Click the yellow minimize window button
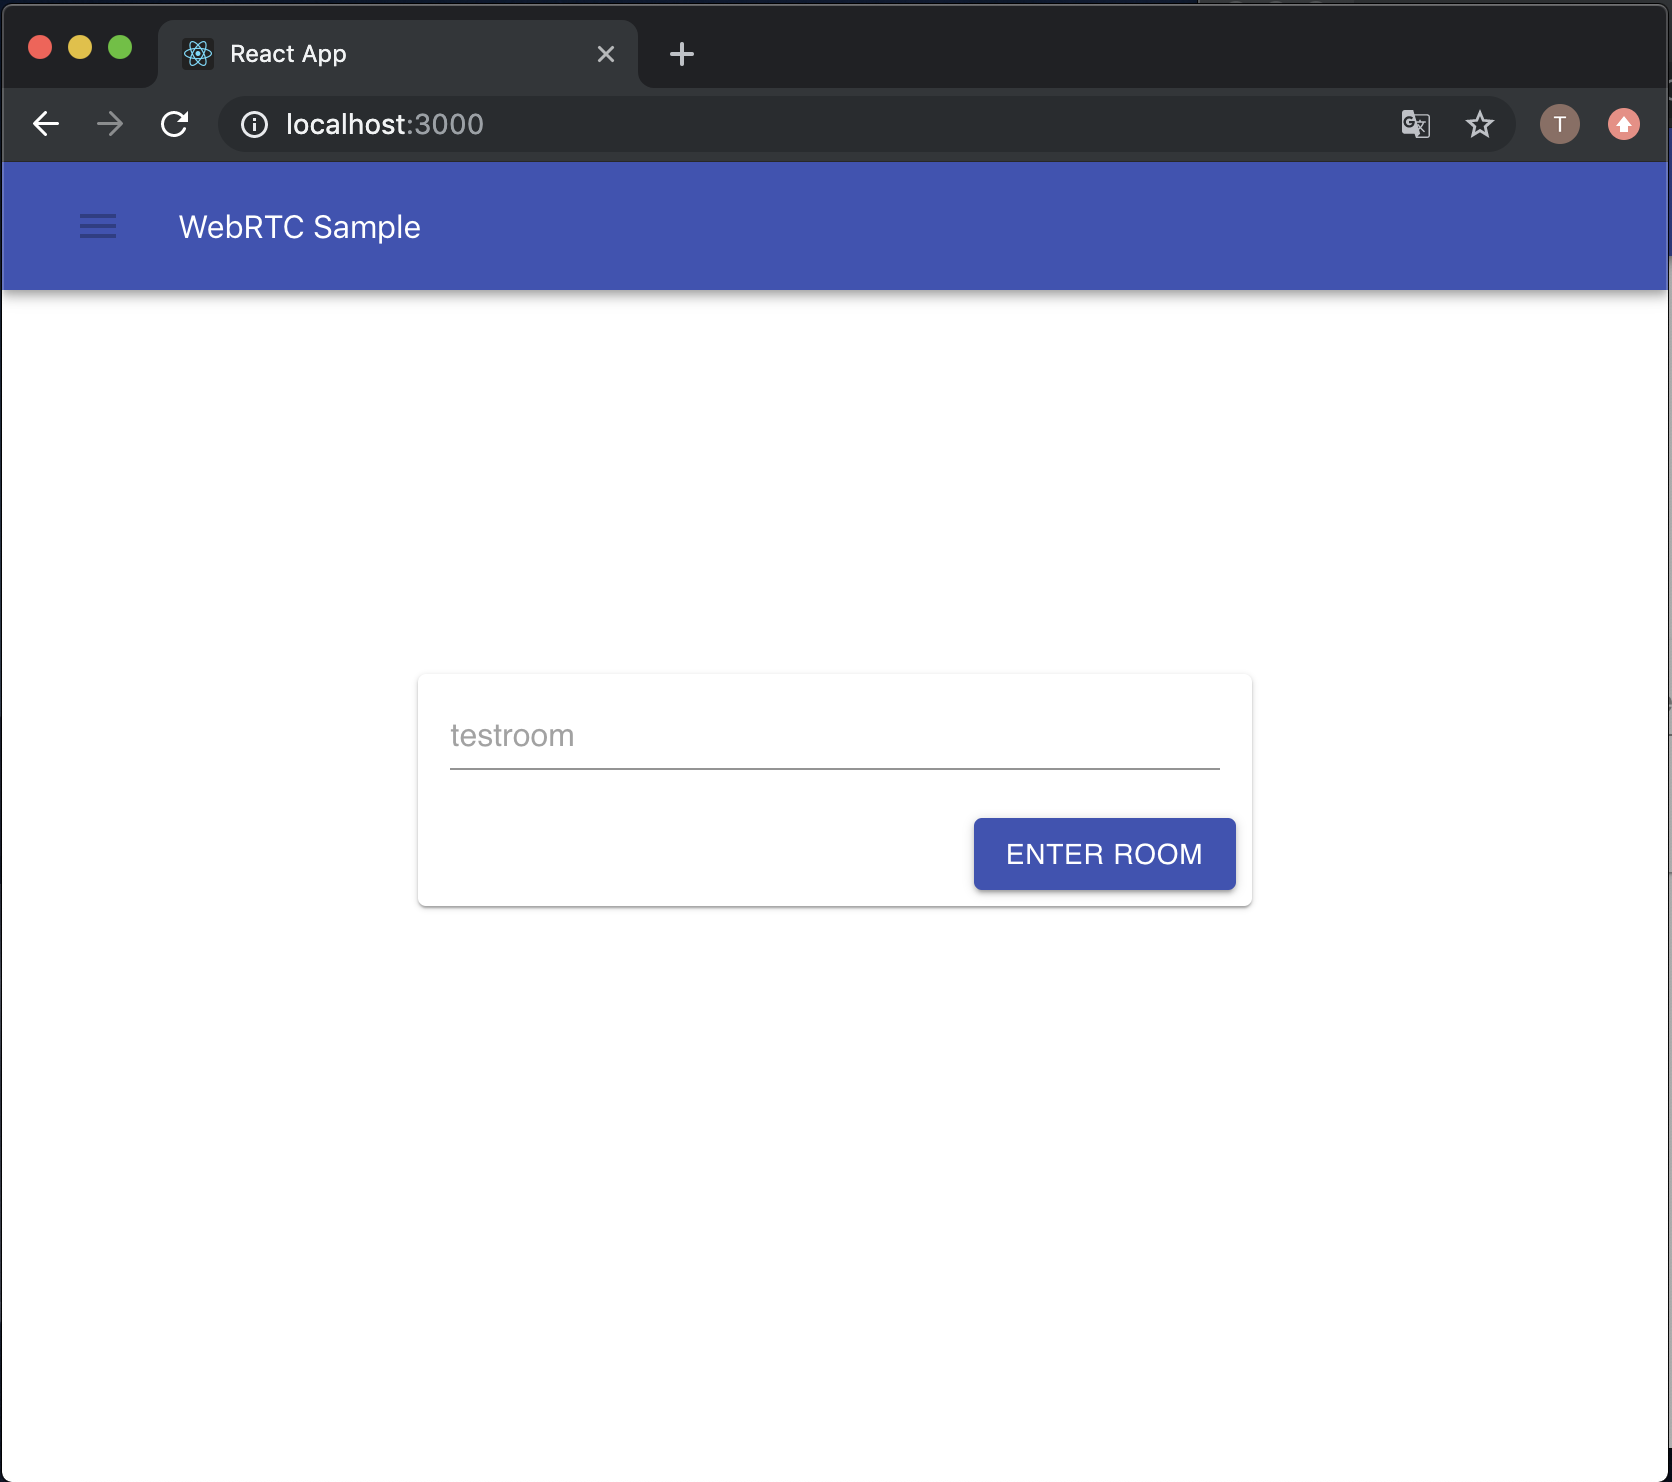Image resolution: width=1672 pixels, height=1482 pixels. tap(80, 47)
